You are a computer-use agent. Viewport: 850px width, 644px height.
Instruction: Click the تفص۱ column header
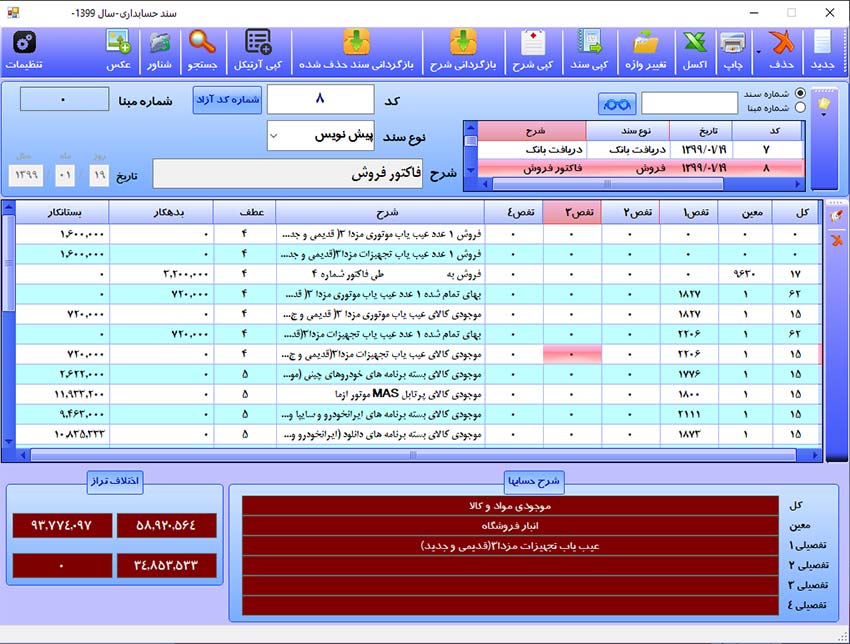[688, 212]
